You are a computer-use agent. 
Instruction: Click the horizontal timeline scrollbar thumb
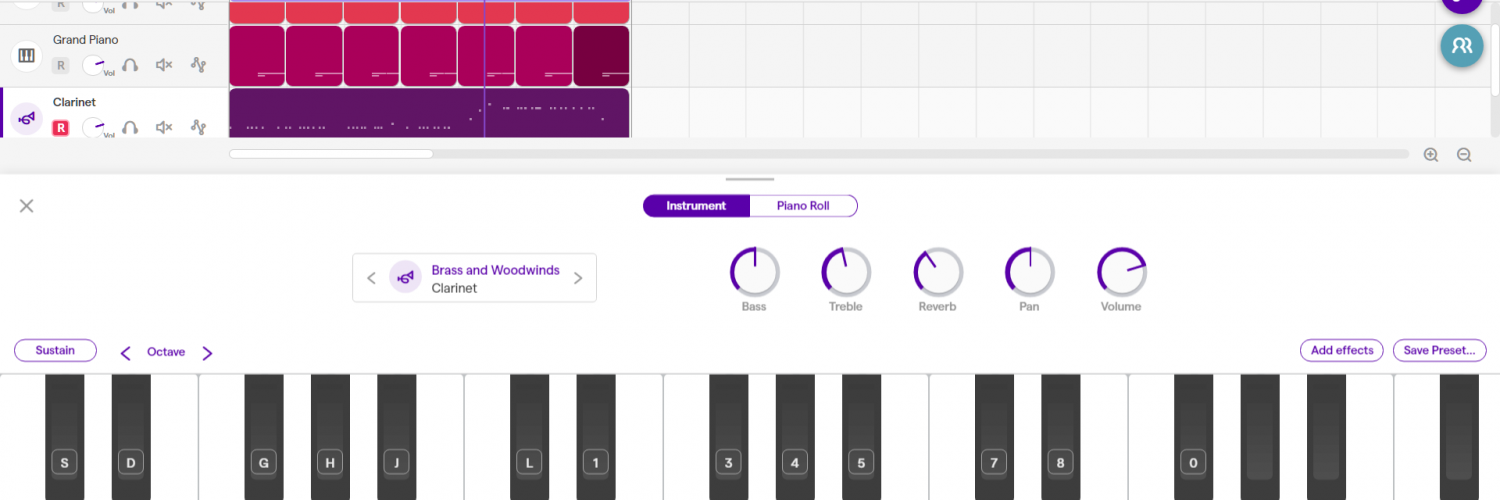tap(331, 154)
